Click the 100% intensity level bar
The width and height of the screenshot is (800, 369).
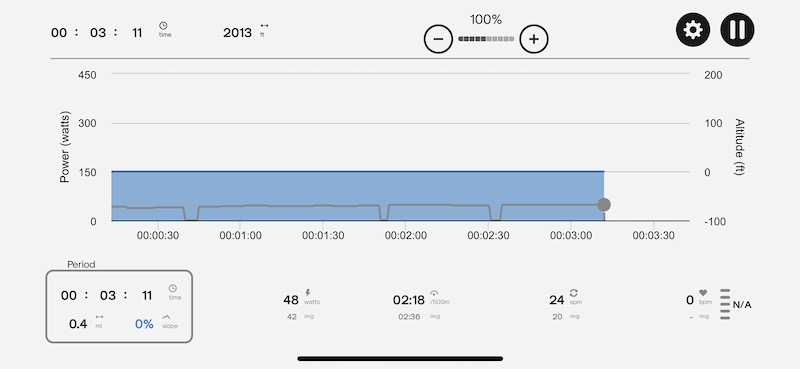click(x=486, y=39)
